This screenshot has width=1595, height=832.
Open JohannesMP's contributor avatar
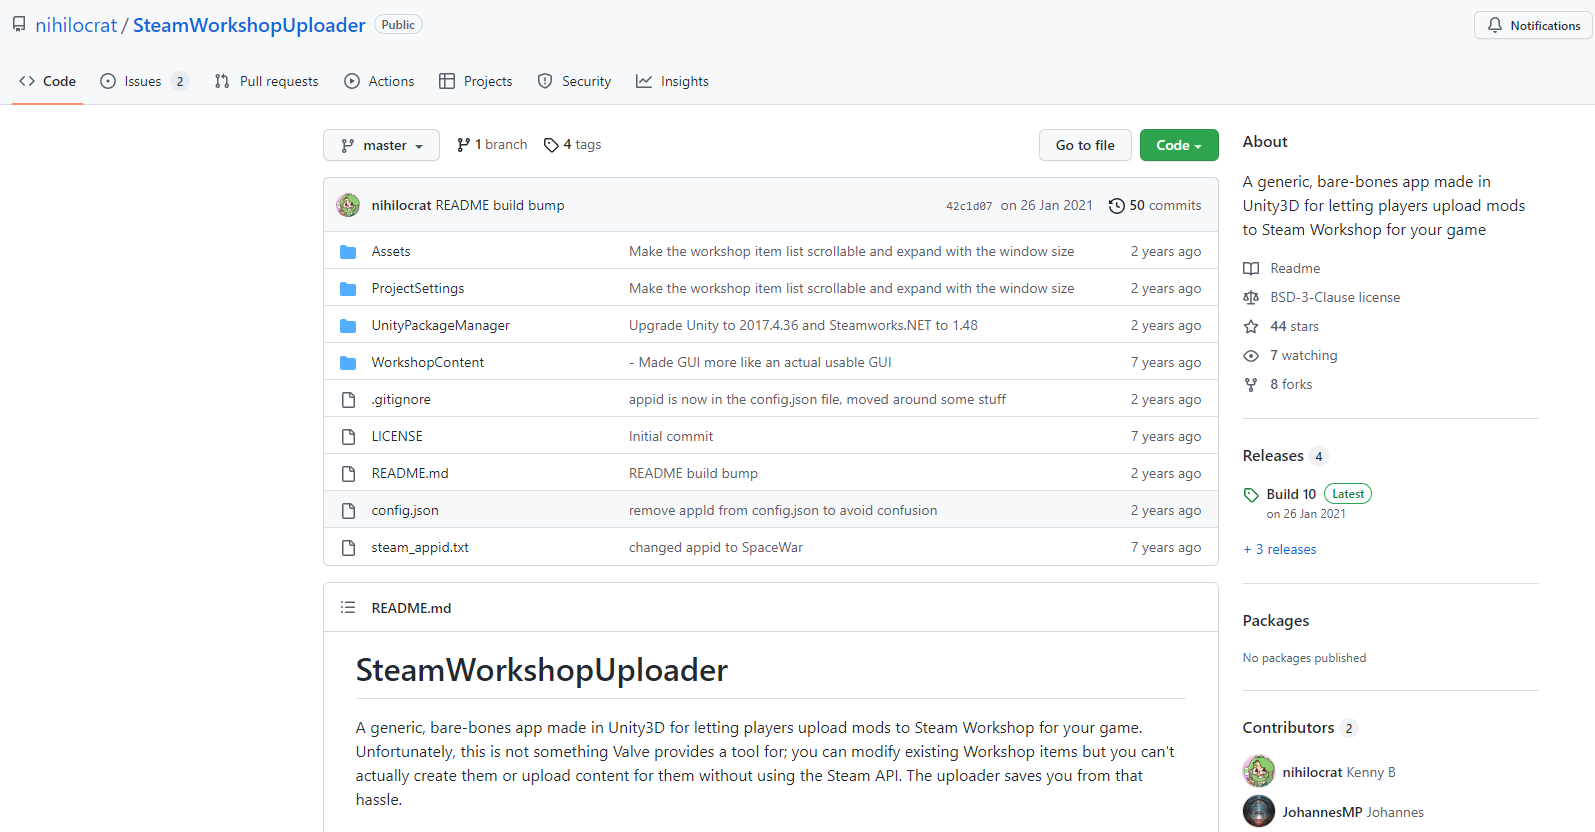coord(1259,811)
